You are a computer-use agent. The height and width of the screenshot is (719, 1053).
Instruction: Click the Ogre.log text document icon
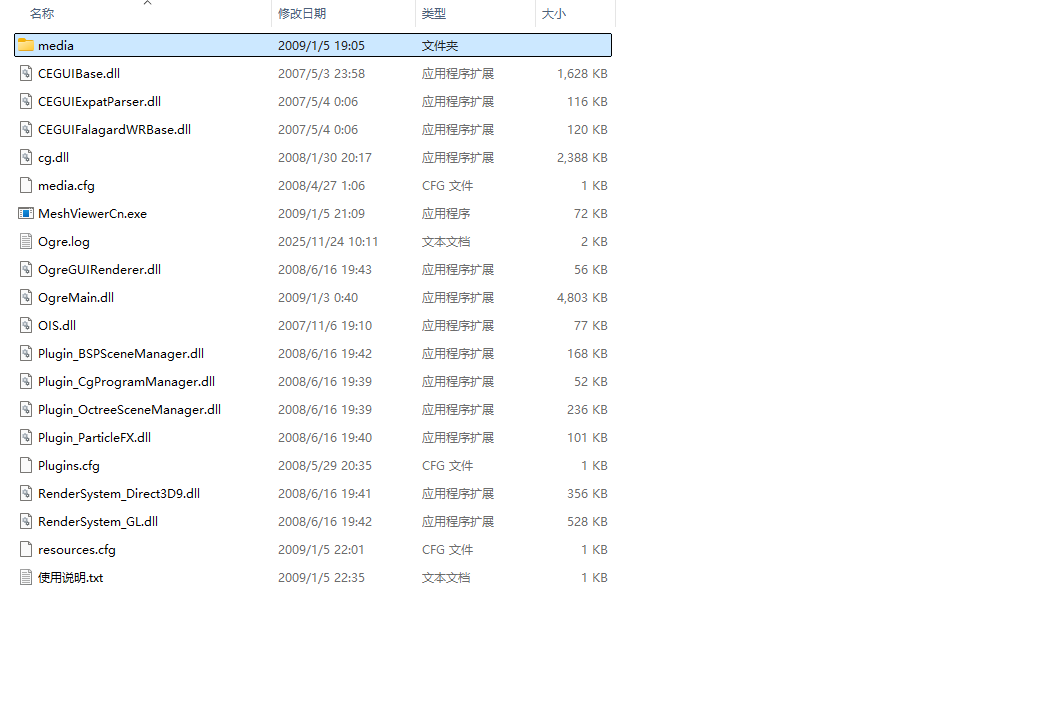coord(26,241)
